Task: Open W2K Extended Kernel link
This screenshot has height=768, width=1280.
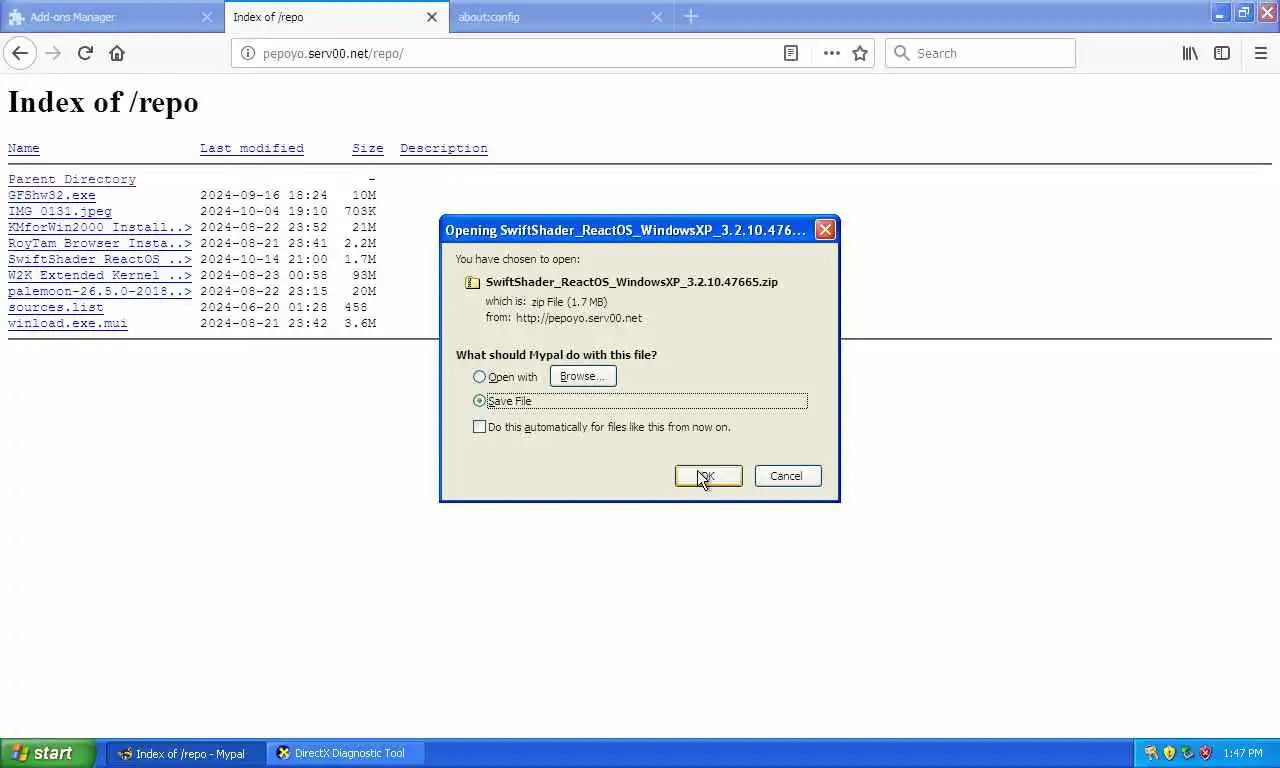Action: (x=100, y=275)
